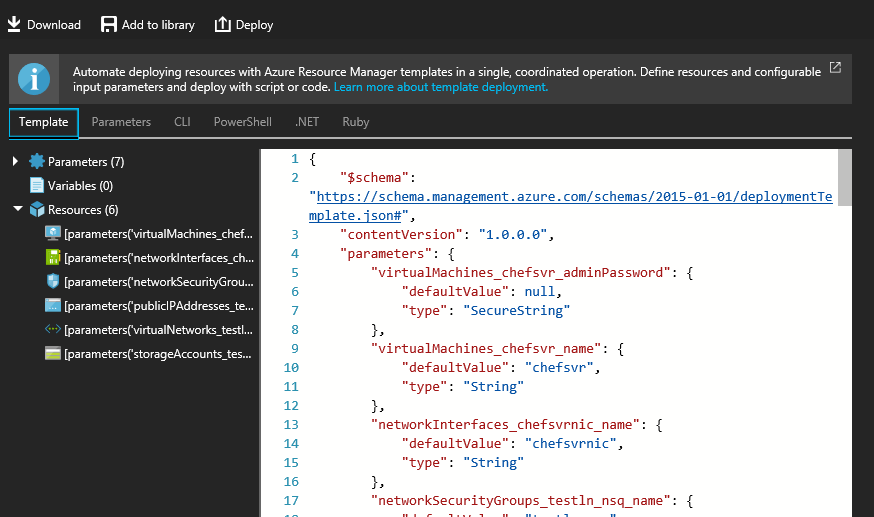Image resolution: width=874 pixels, height=517 pixels.
Task: Click the "networkInterfaces_chefsvrnic_name" key
Action: (x=506, y=425)
